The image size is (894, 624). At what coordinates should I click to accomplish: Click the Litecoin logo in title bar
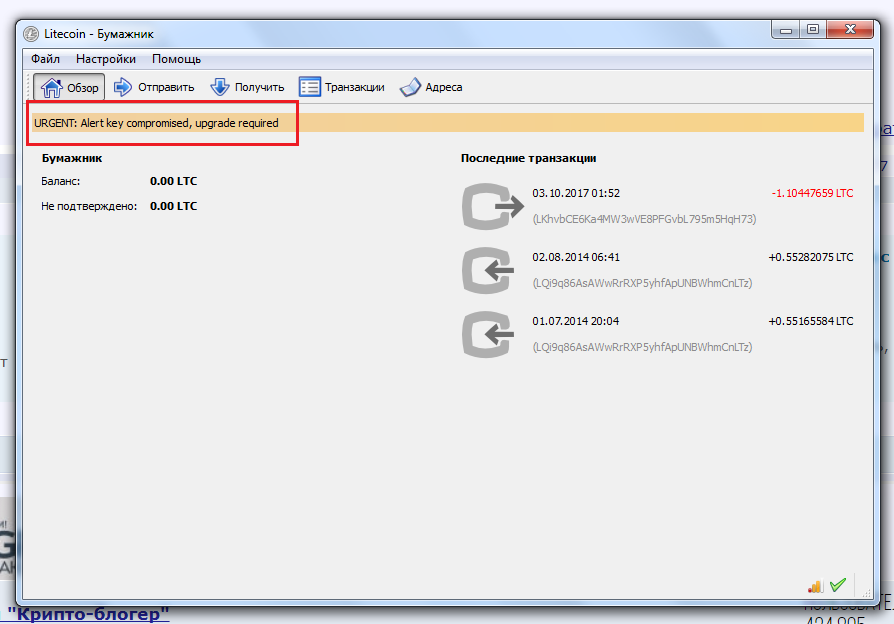tap(31, 34)
